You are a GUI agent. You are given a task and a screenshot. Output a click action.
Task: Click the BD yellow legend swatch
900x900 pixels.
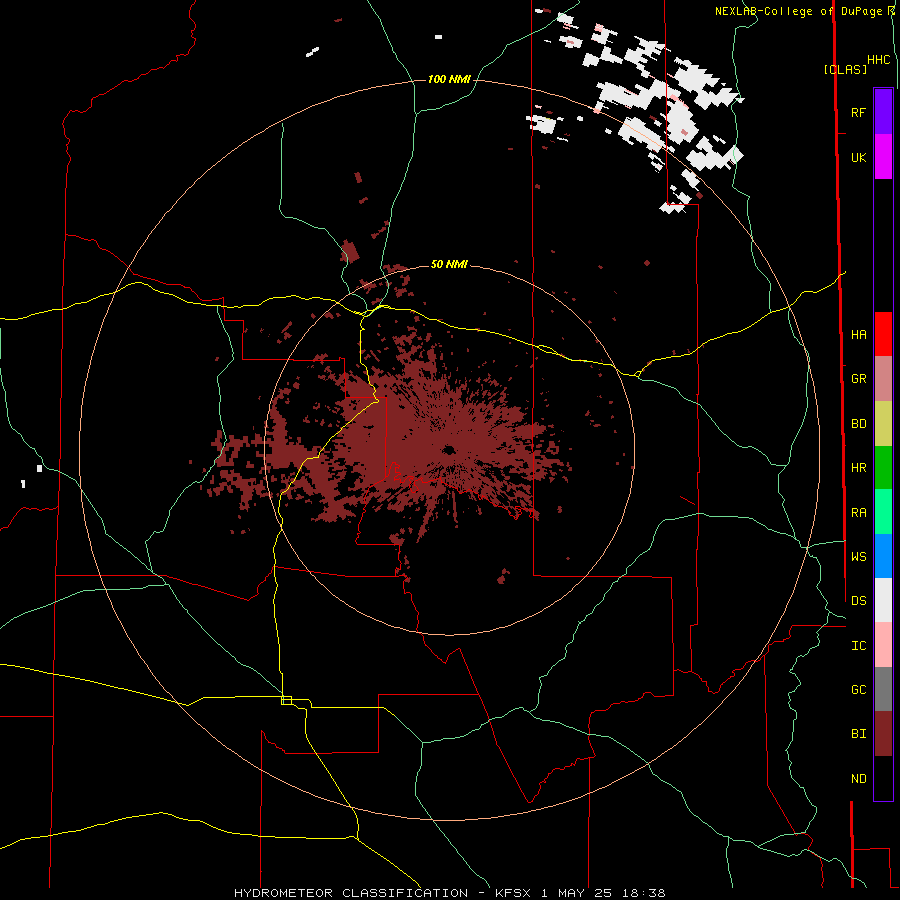883,424
